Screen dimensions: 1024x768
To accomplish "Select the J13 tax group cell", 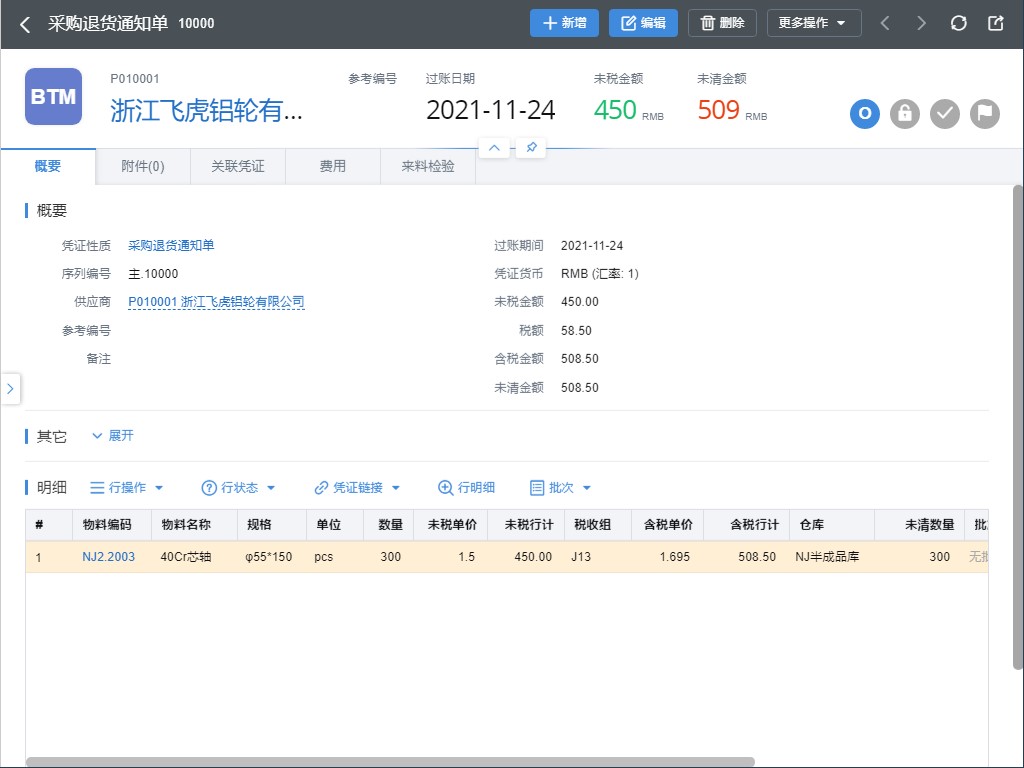I will [598, 557].
